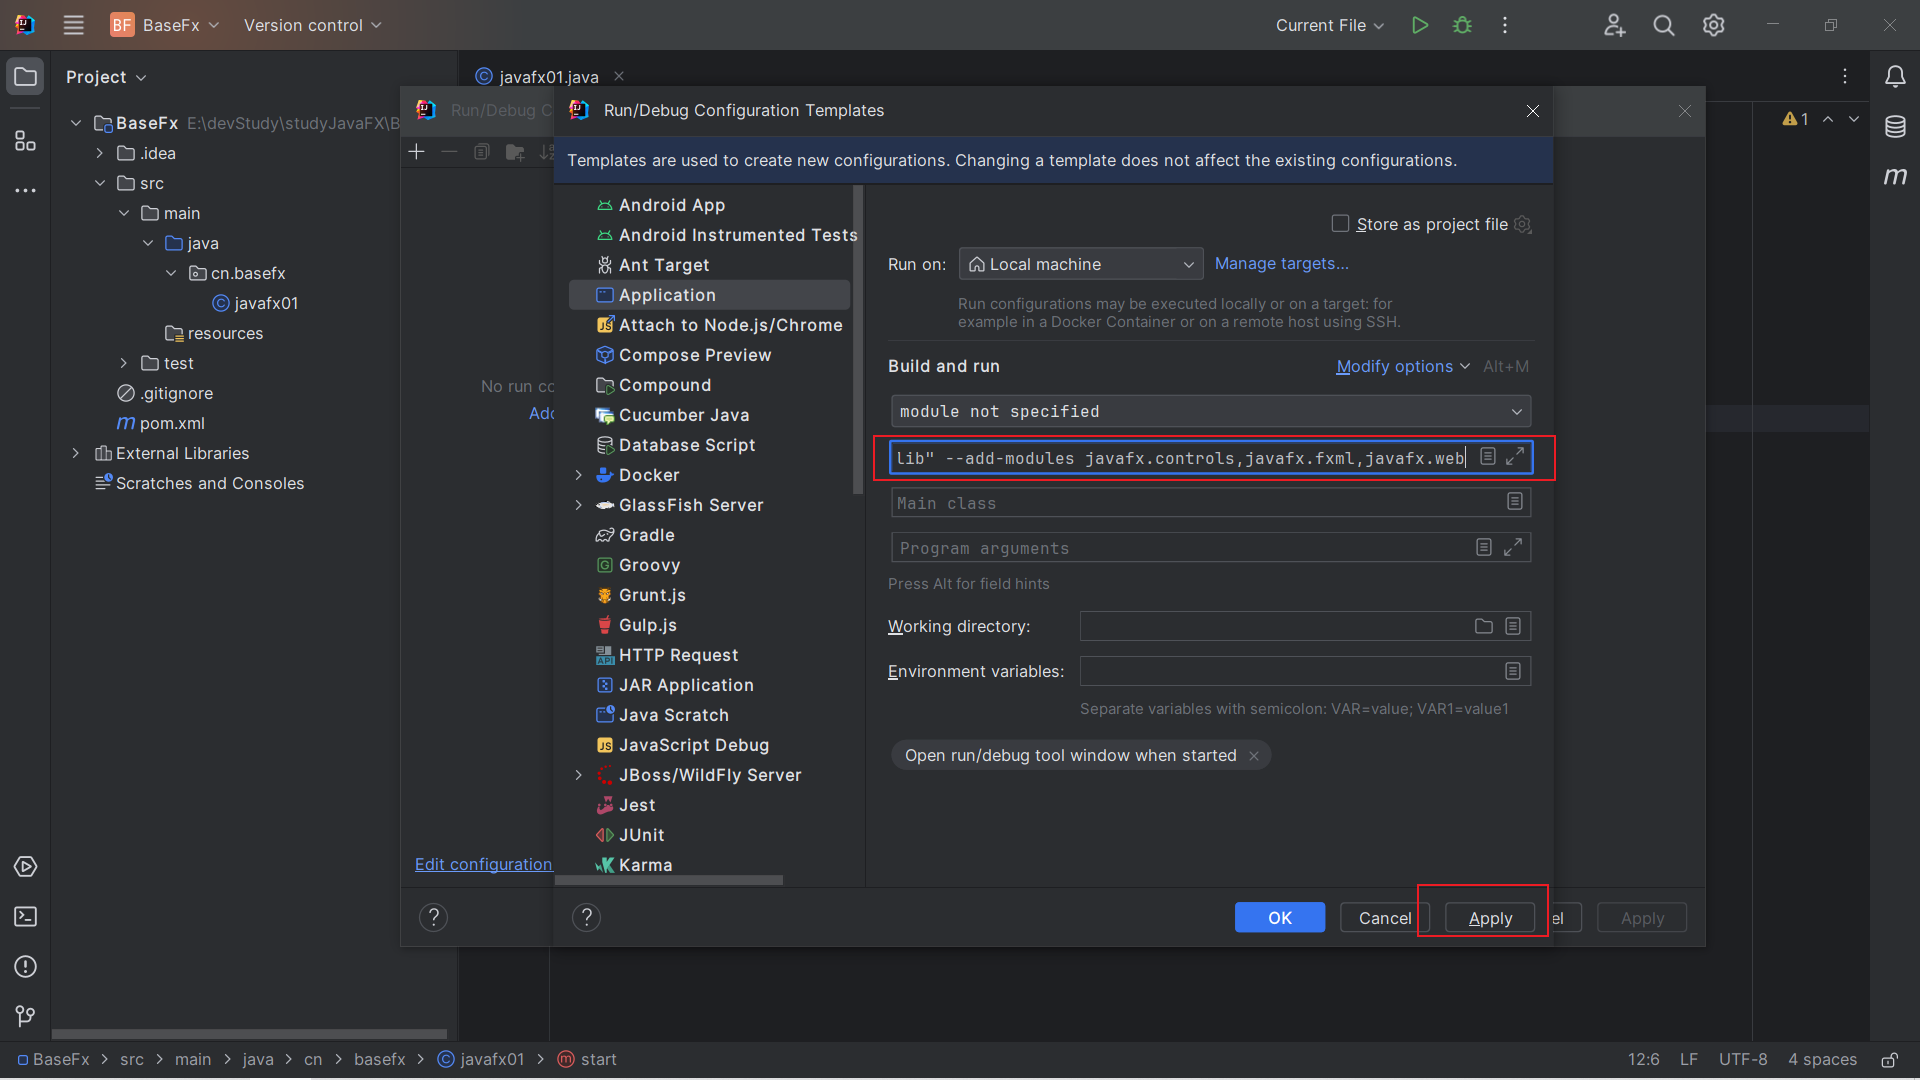Select the Application template

pos(709,295)
